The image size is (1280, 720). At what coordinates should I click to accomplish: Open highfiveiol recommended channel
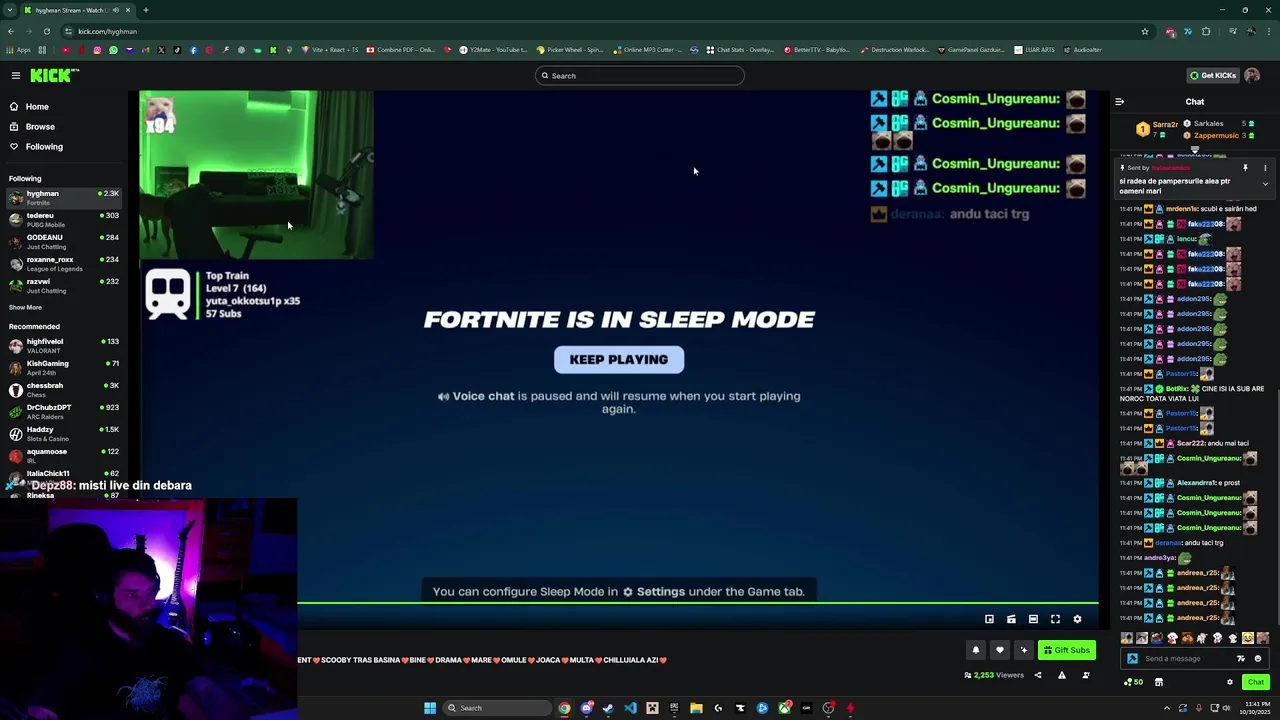point(64,345)
